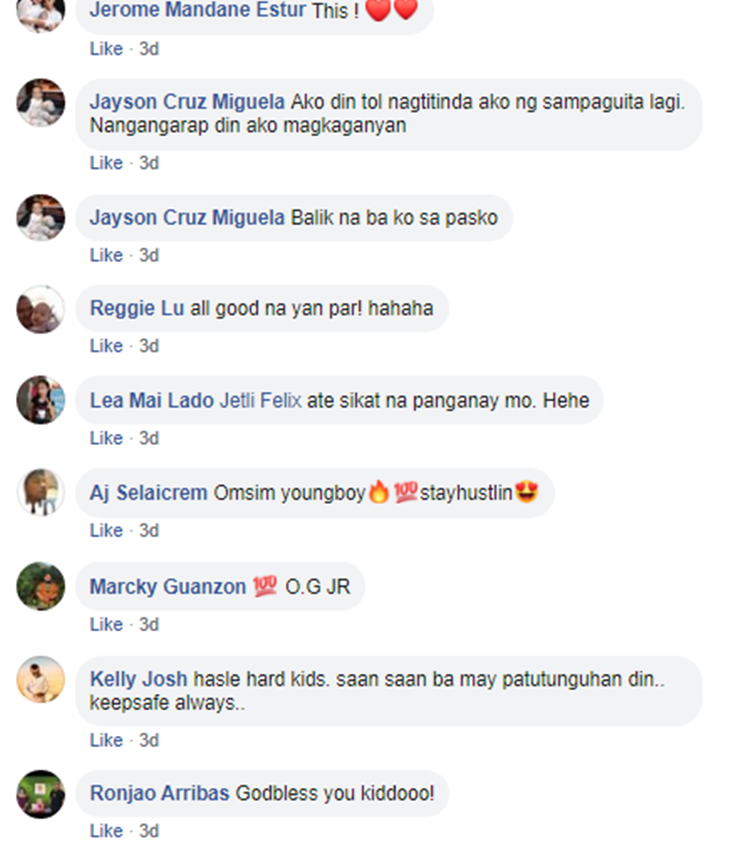Screen dimensions: 750x856
Task: Open Kelly Josh's profile avatar
Action: click(40, 680)
